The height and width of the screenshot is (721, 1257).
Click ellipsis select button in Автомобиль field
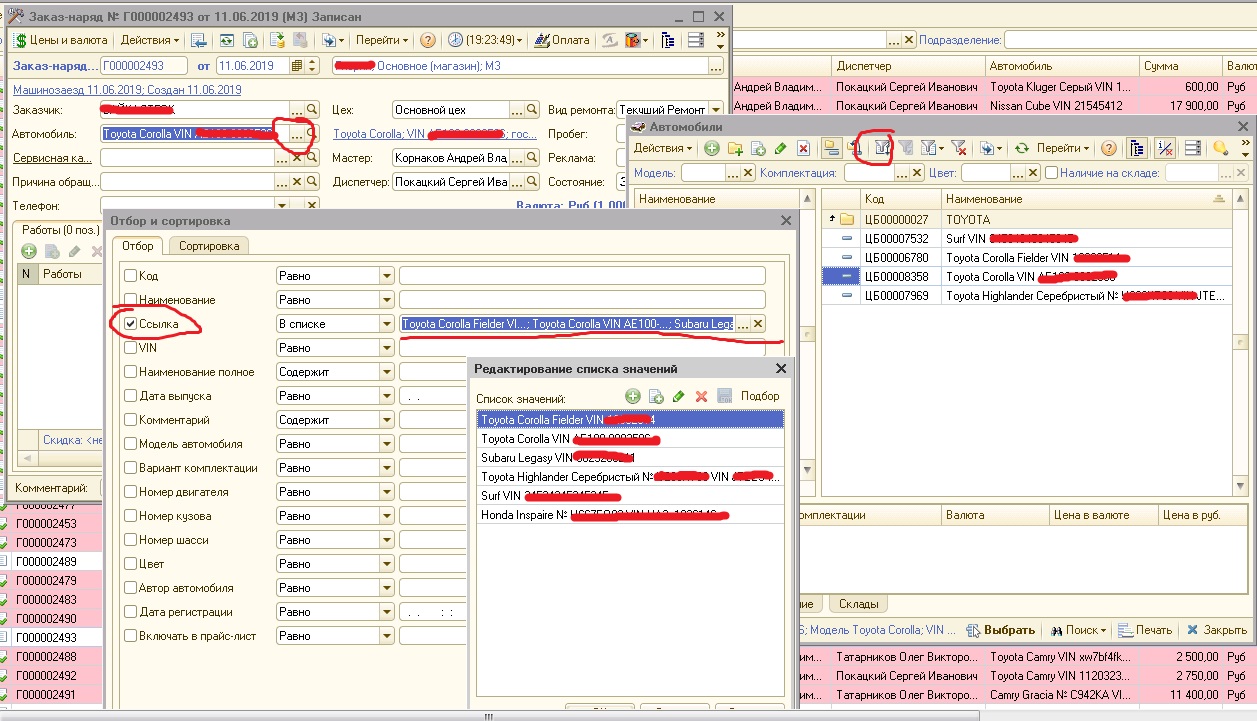(297, 133)
